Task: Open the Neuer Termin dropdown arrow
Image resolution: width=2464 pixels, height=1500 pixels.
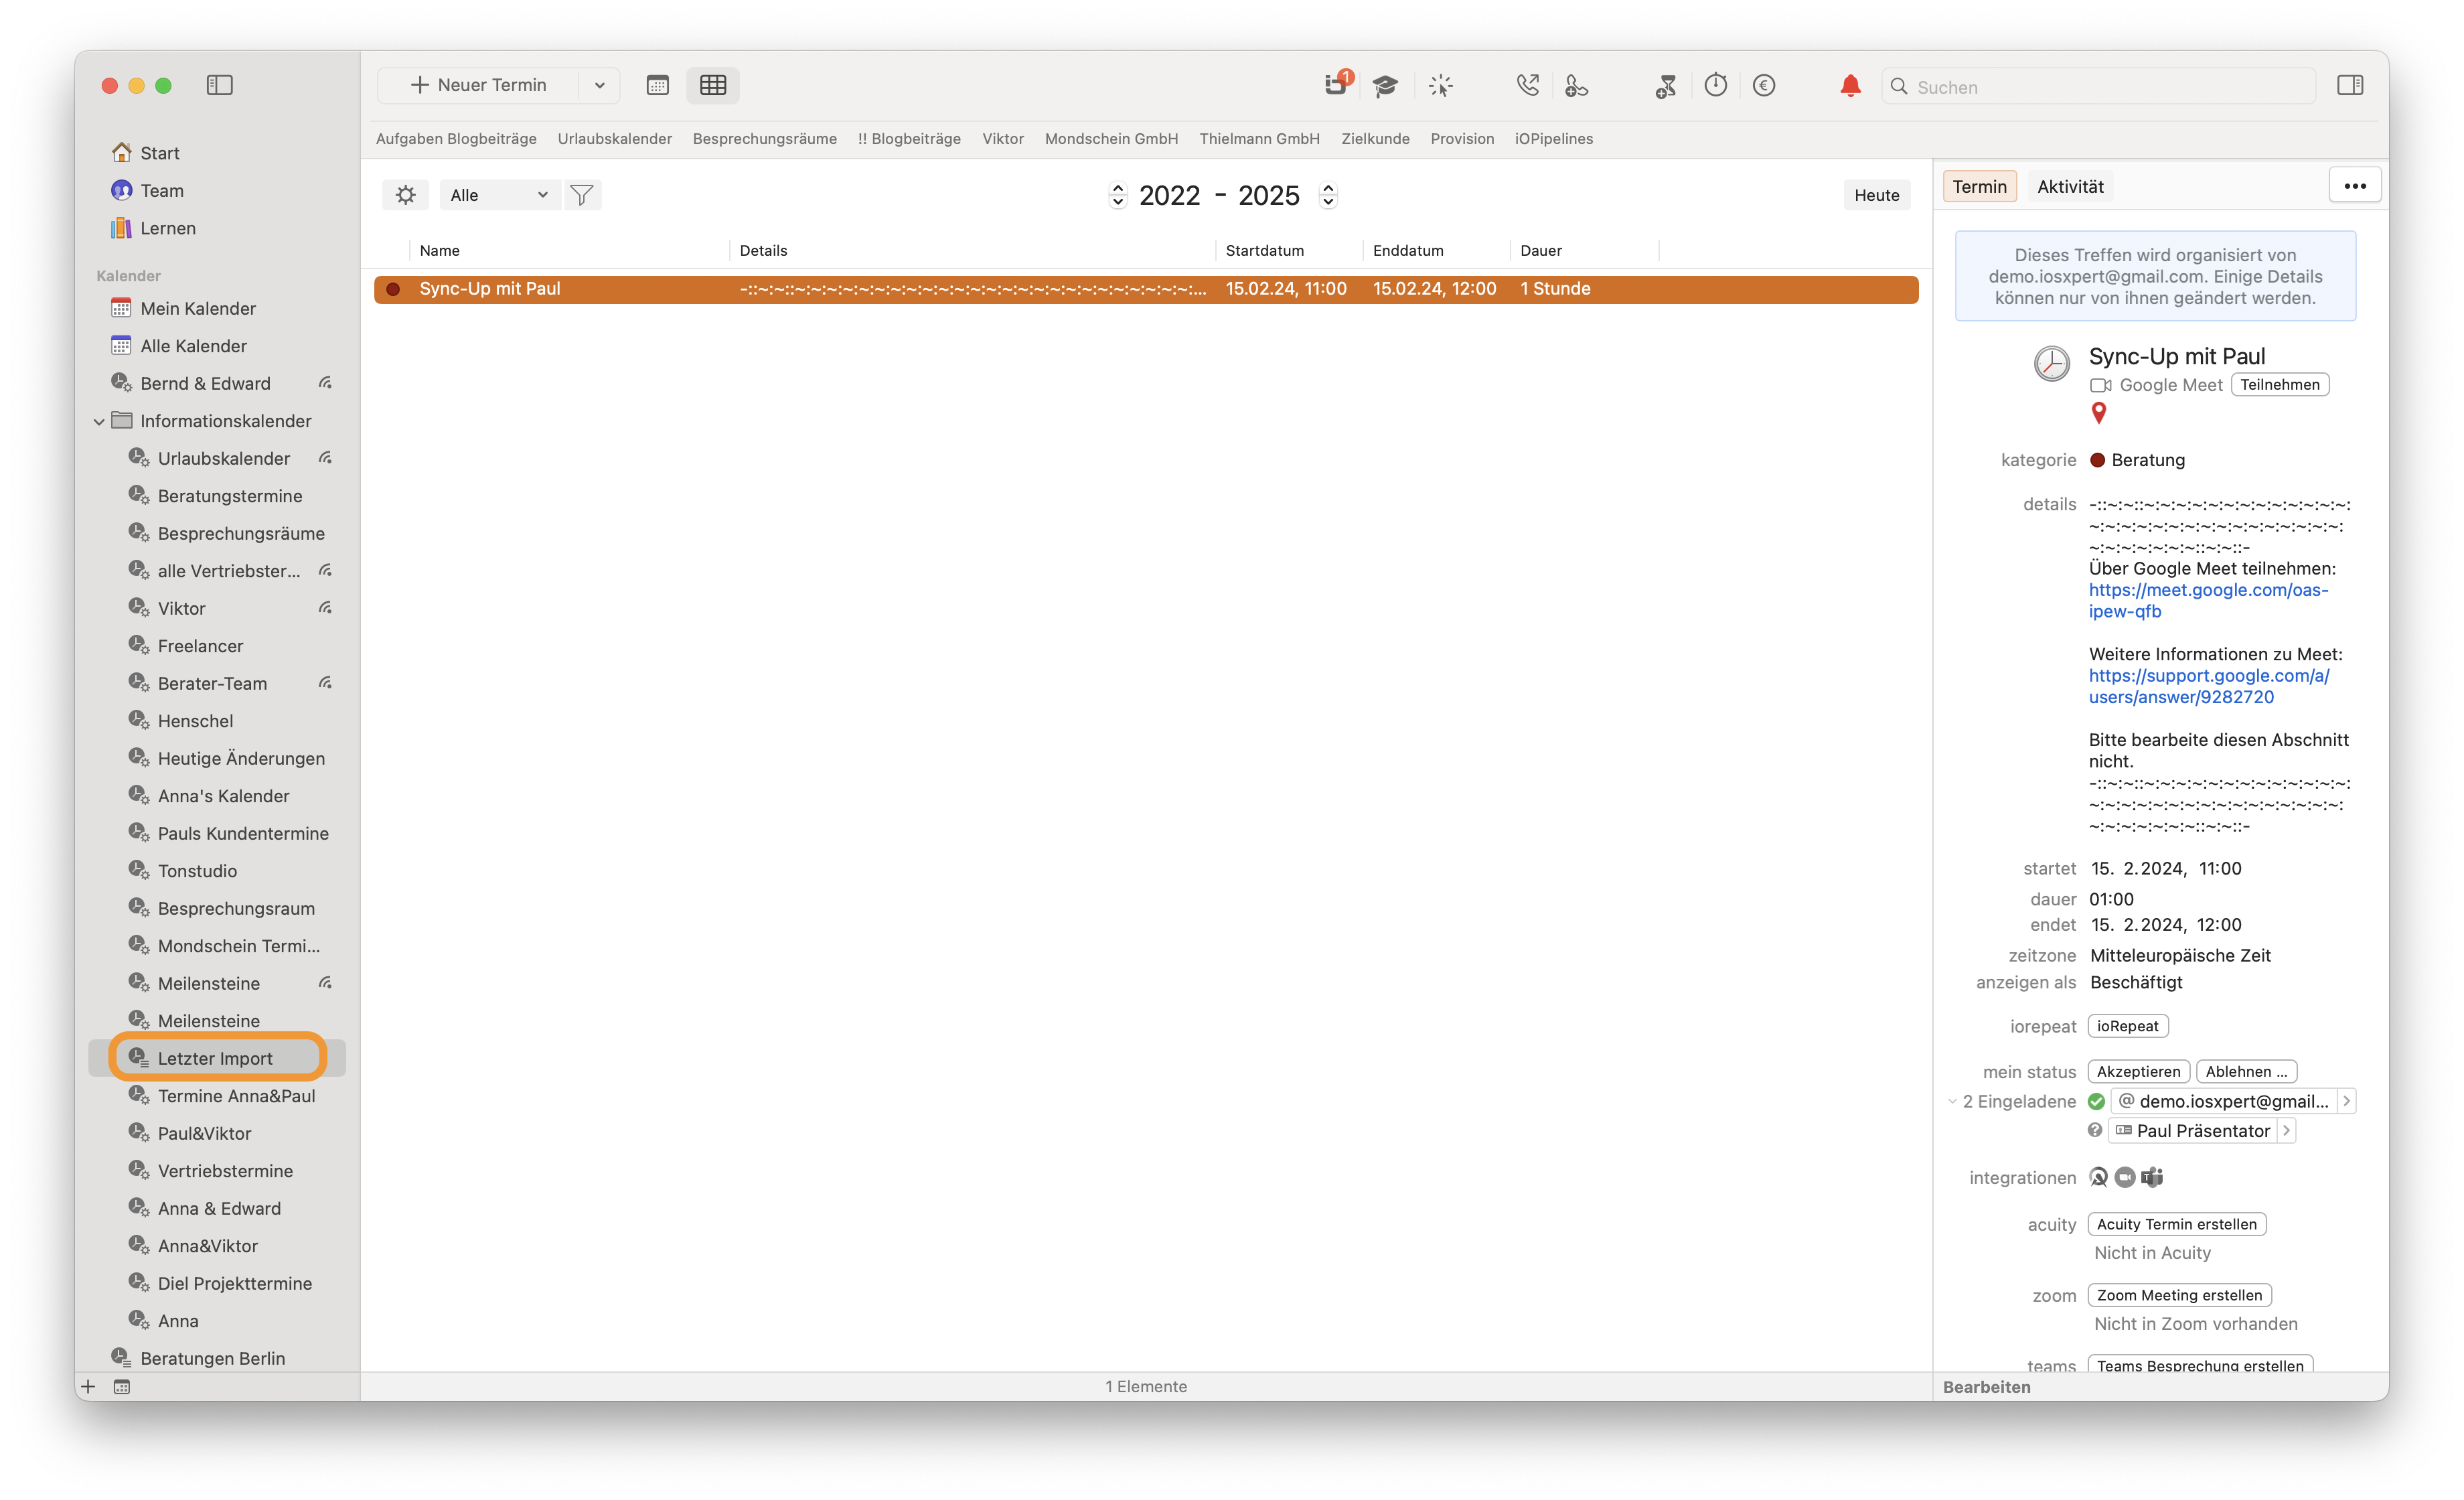Action: (x=599, y=85)
